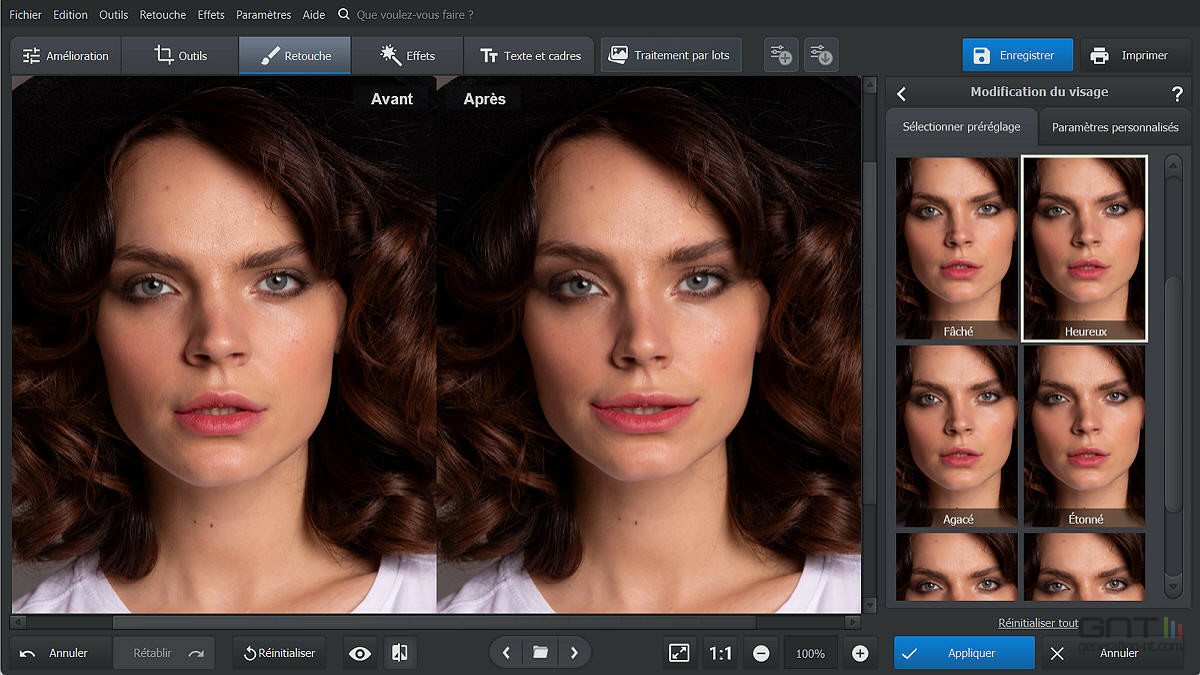
Task: Click the add preset sliders icon
Action: click(x=782, y=56)
